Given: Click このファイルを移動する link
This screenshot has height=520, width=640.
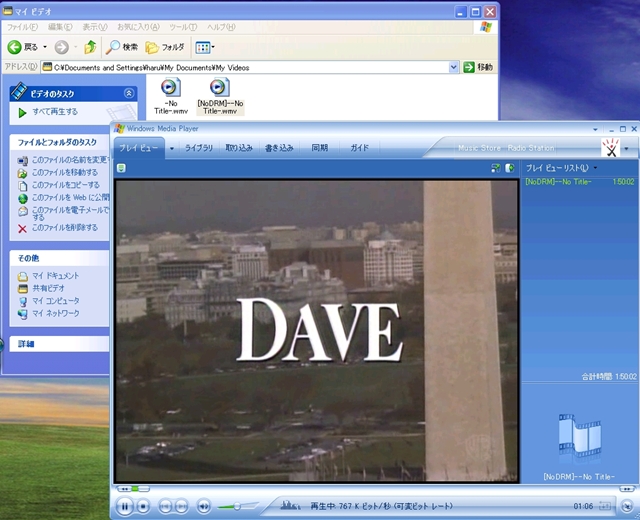Looking at the screenshot, I should point(65,172).
